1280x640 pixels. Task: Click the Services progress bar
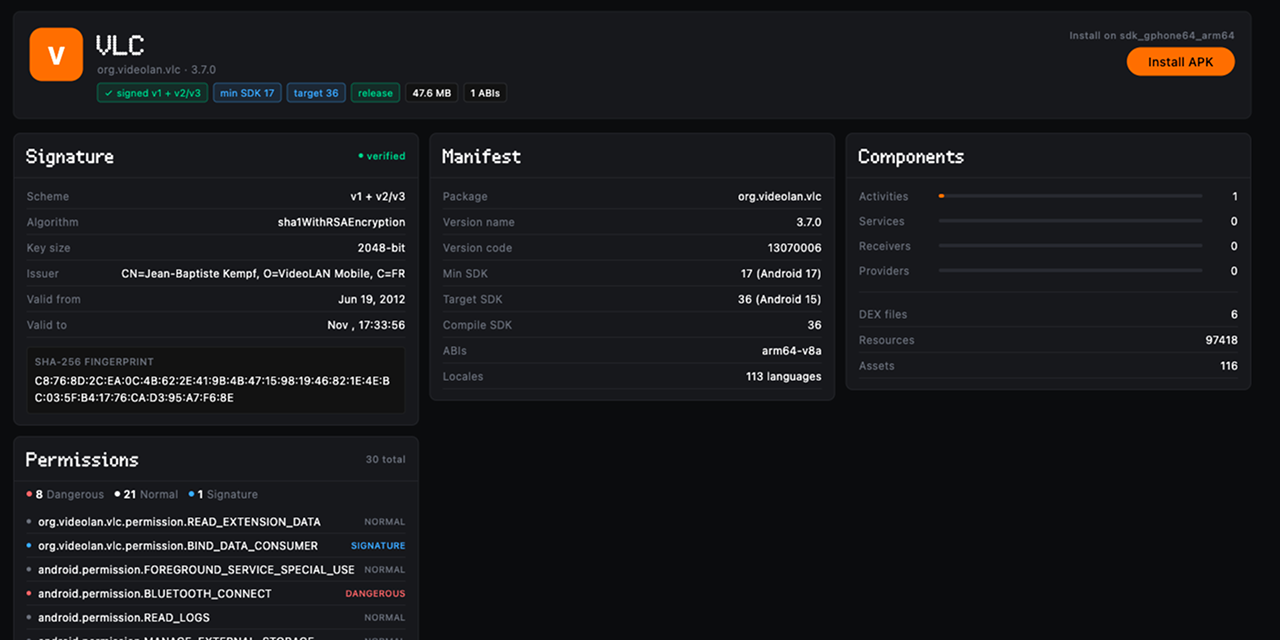(x=1070, y=221)
